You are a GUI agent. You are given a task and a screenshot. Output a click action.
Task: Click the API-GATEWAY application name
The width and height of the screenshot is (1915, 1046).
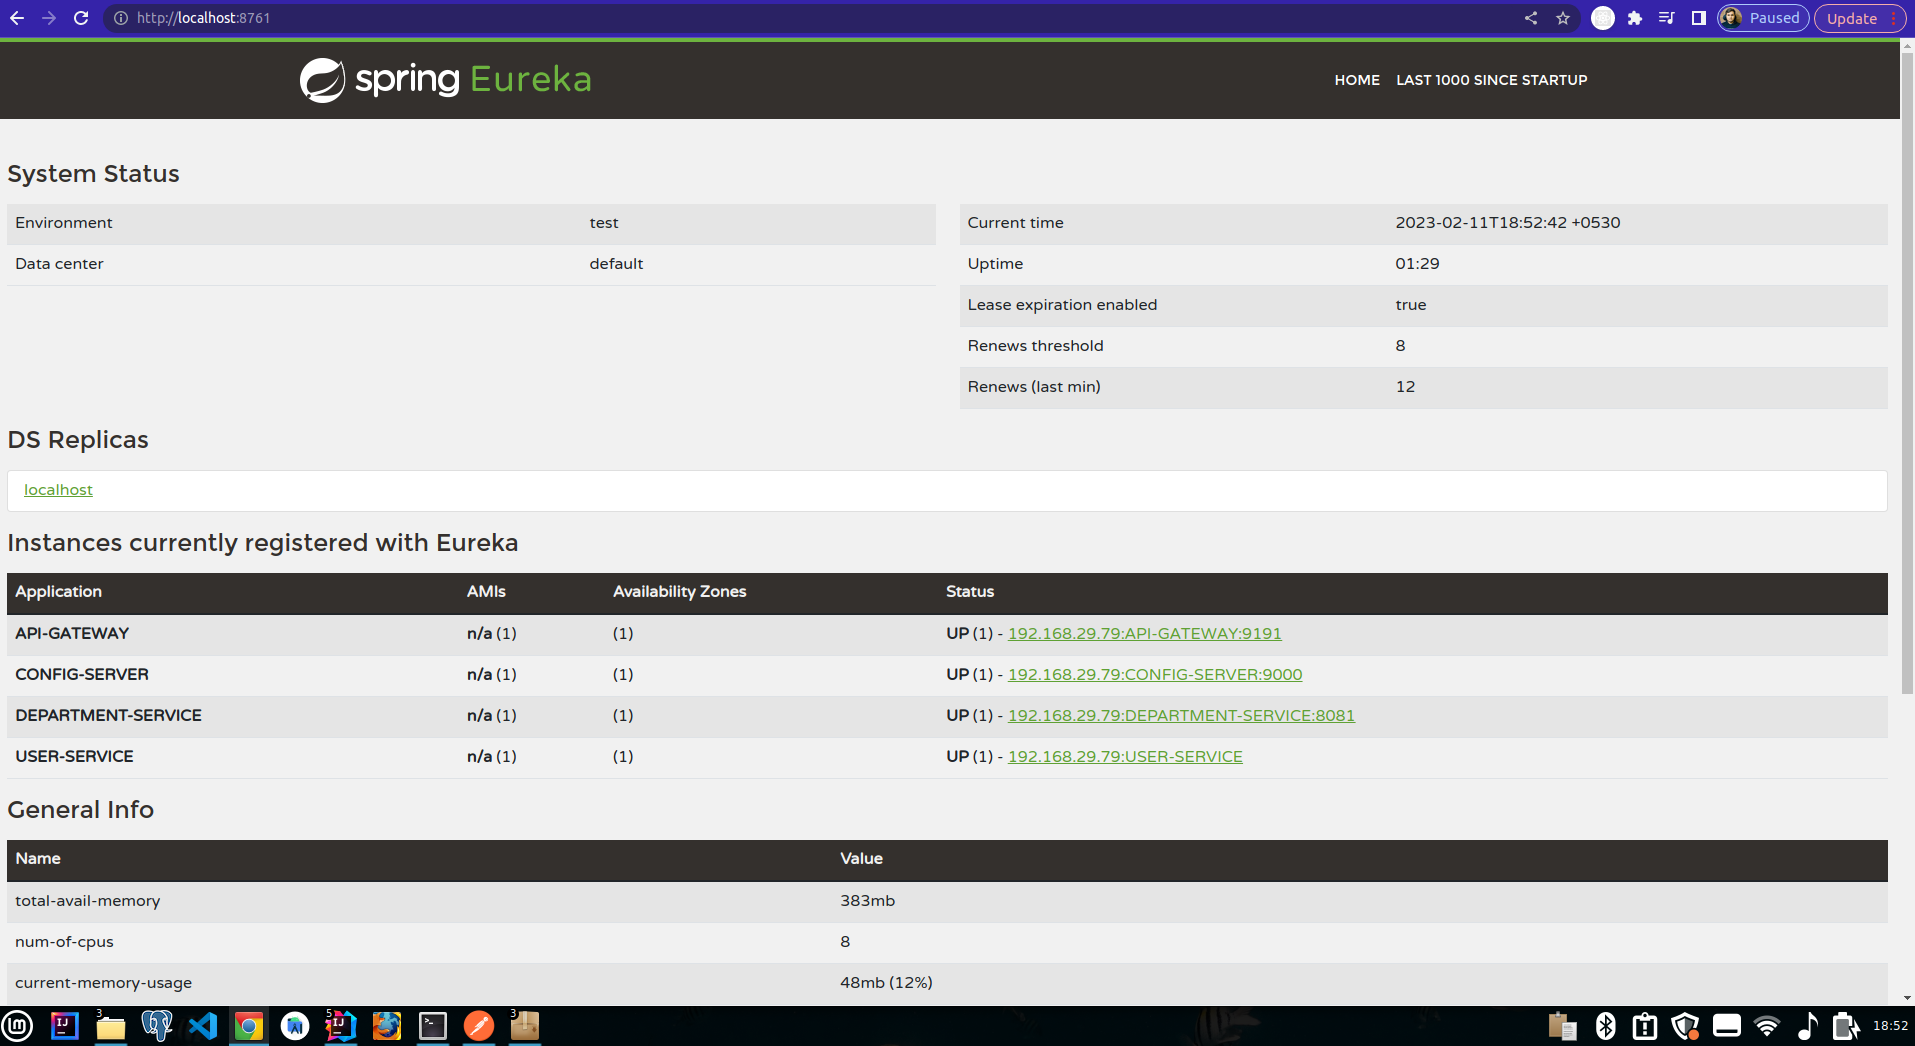tap(72, 633)
